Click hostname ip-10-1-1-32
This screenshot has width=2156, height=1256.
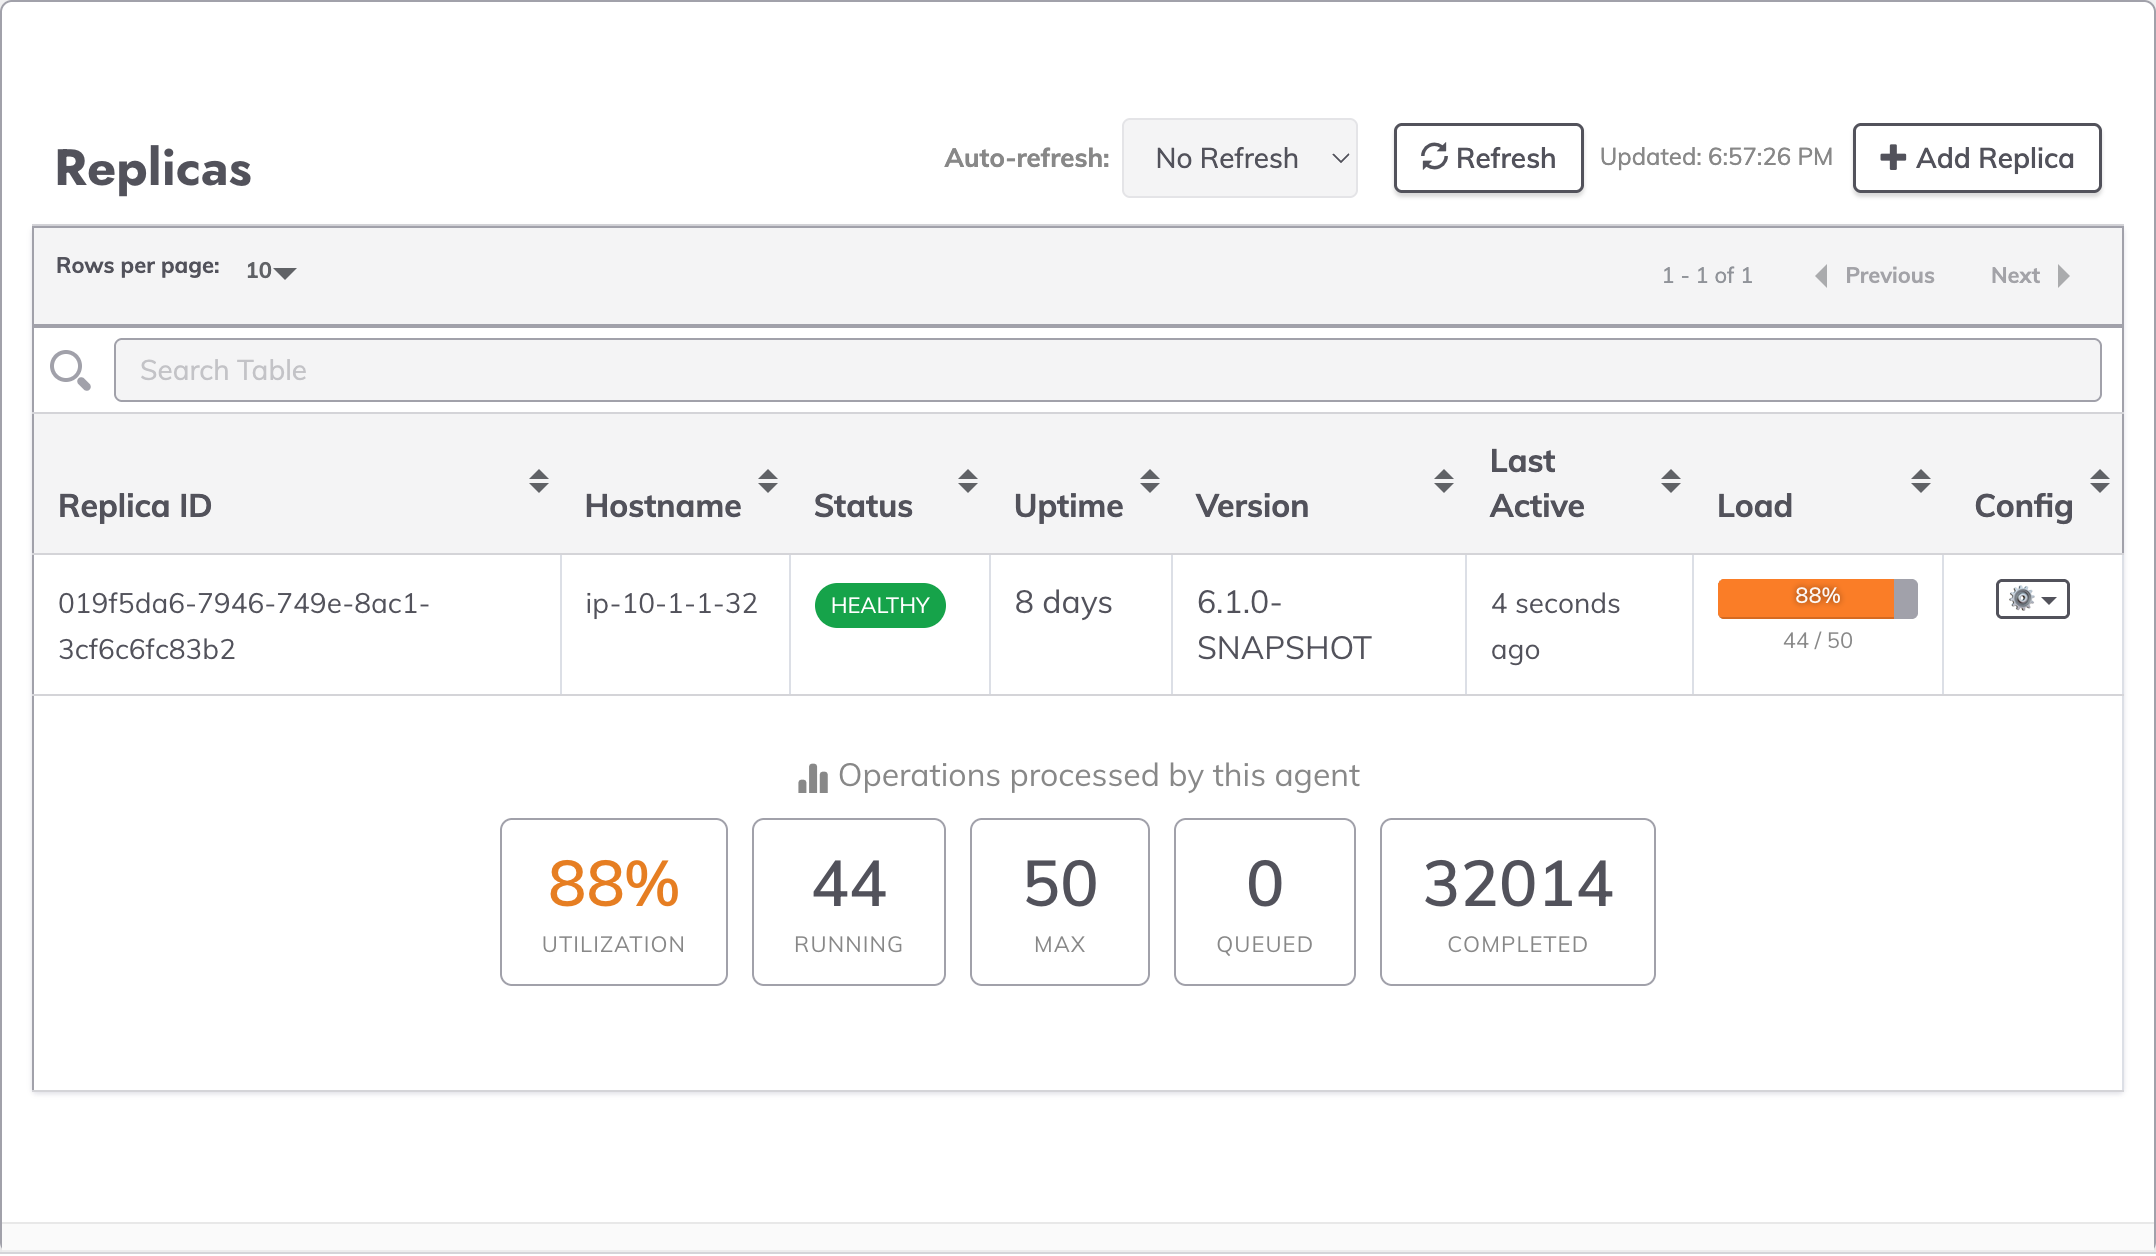672,603
